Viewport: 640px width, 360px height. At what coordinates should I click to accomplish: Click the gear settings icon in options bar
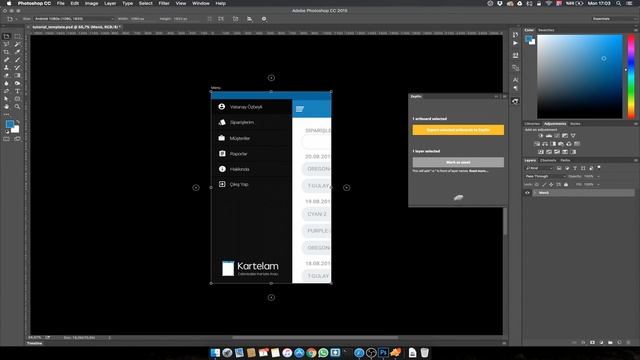point(264,19)
